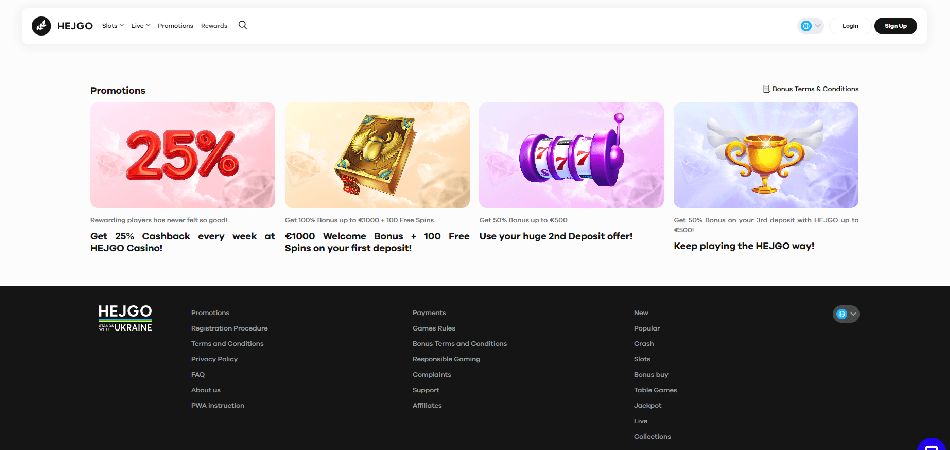Open 'Get 25% Cashback every week' headline

(x=182, y=242)
